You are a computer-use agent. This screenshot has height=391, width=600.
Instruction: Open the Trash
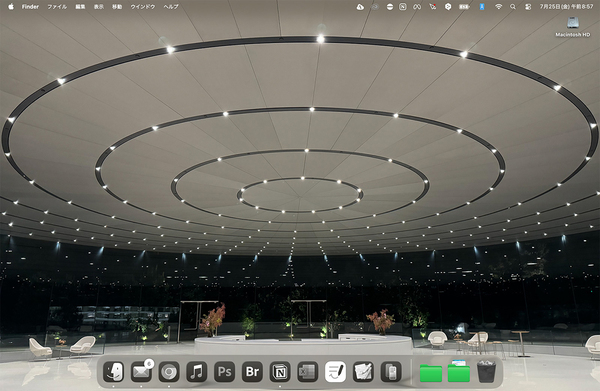pos(486,371)
